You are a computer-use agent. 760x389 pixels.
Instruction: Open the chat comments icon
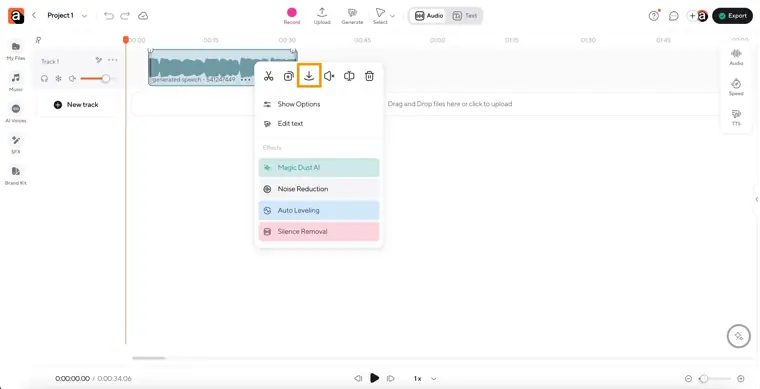[674, 16]
